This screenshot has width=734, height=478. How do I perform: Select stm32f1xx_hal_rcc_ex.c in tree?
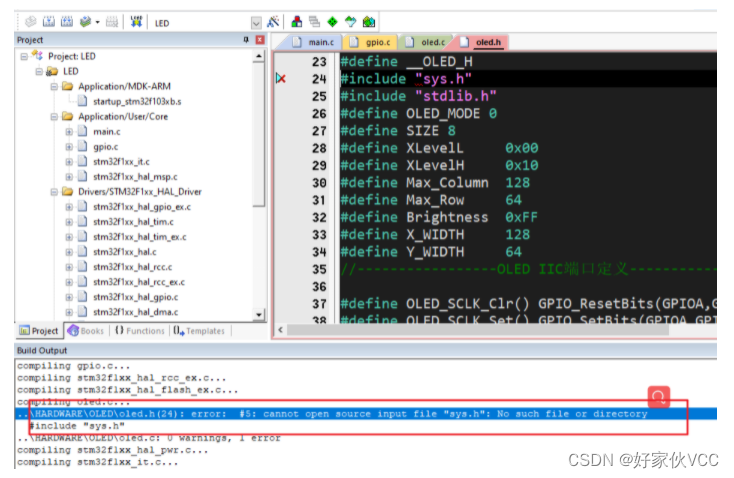(x=139, y=282)
